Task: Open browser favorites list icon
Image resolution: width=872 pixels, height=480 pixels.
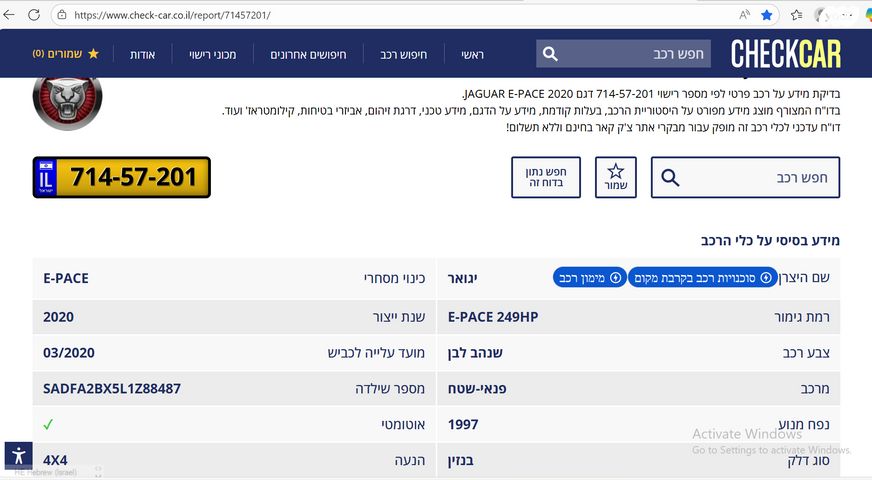Action: tap(796, 15)
